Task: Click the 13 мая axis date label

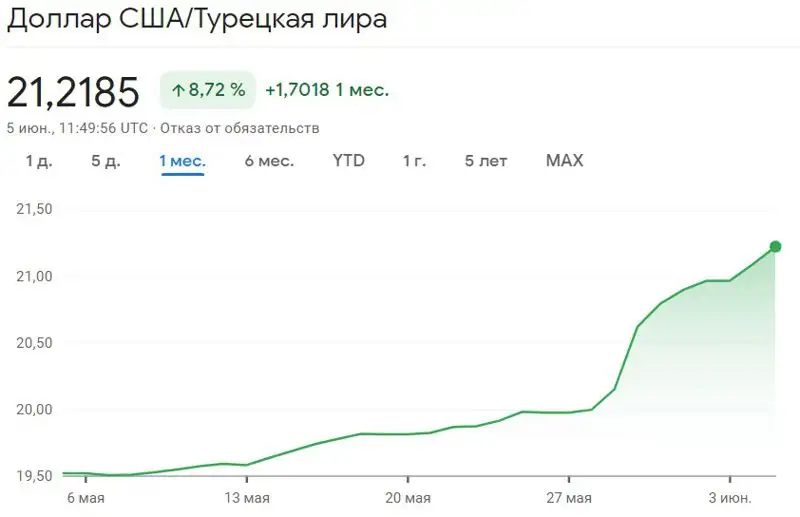Action: click(246, 498)
